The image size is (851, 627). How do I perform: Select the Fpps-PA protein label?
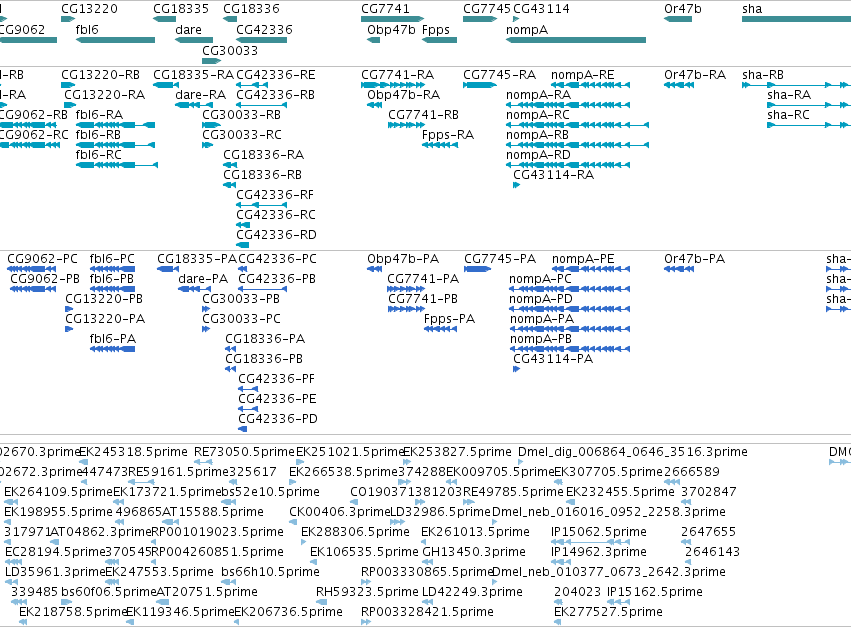449,319
